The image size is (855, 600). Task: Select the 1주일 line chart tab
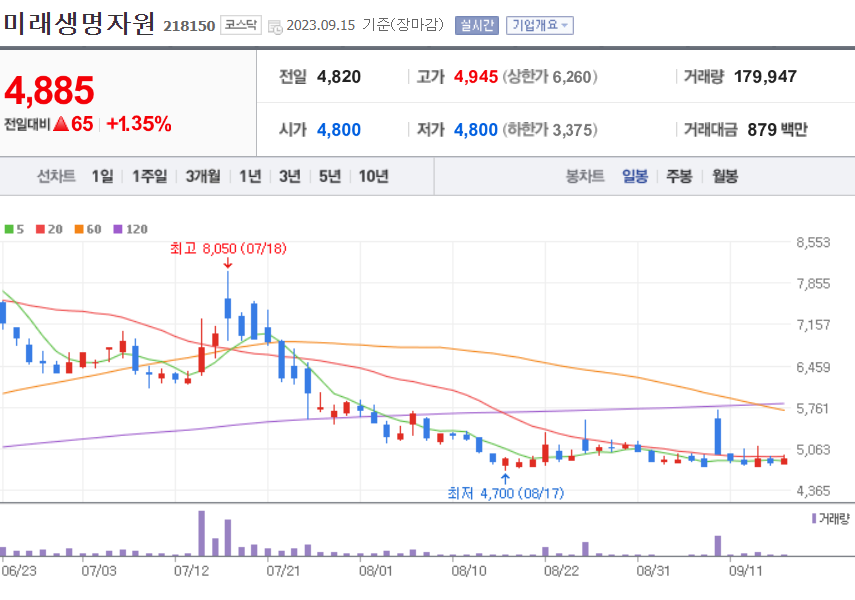(149, 176)
